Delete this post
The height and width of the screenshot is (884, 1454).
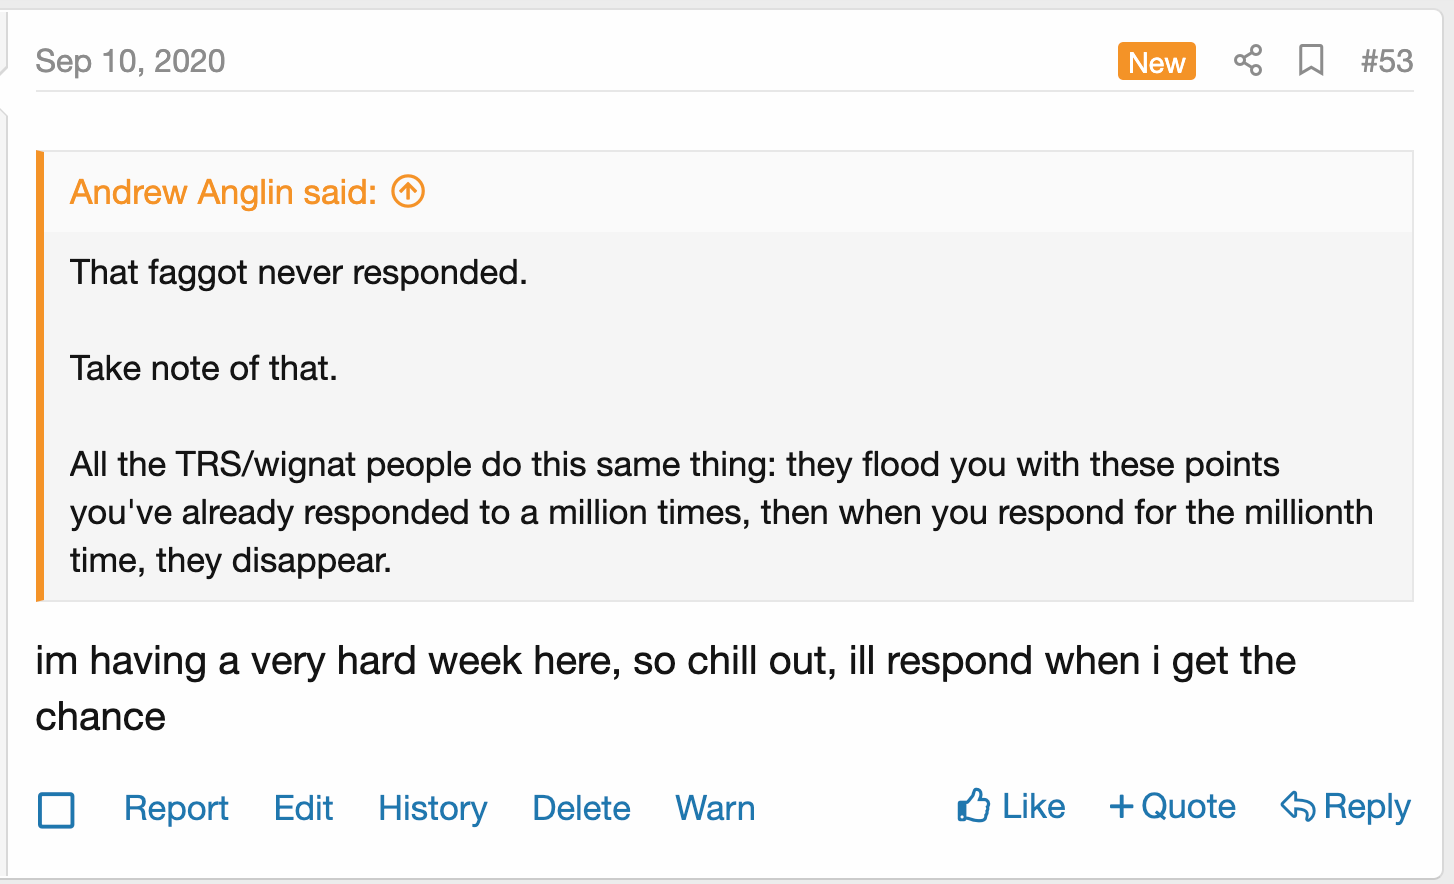tap(581, 808)
